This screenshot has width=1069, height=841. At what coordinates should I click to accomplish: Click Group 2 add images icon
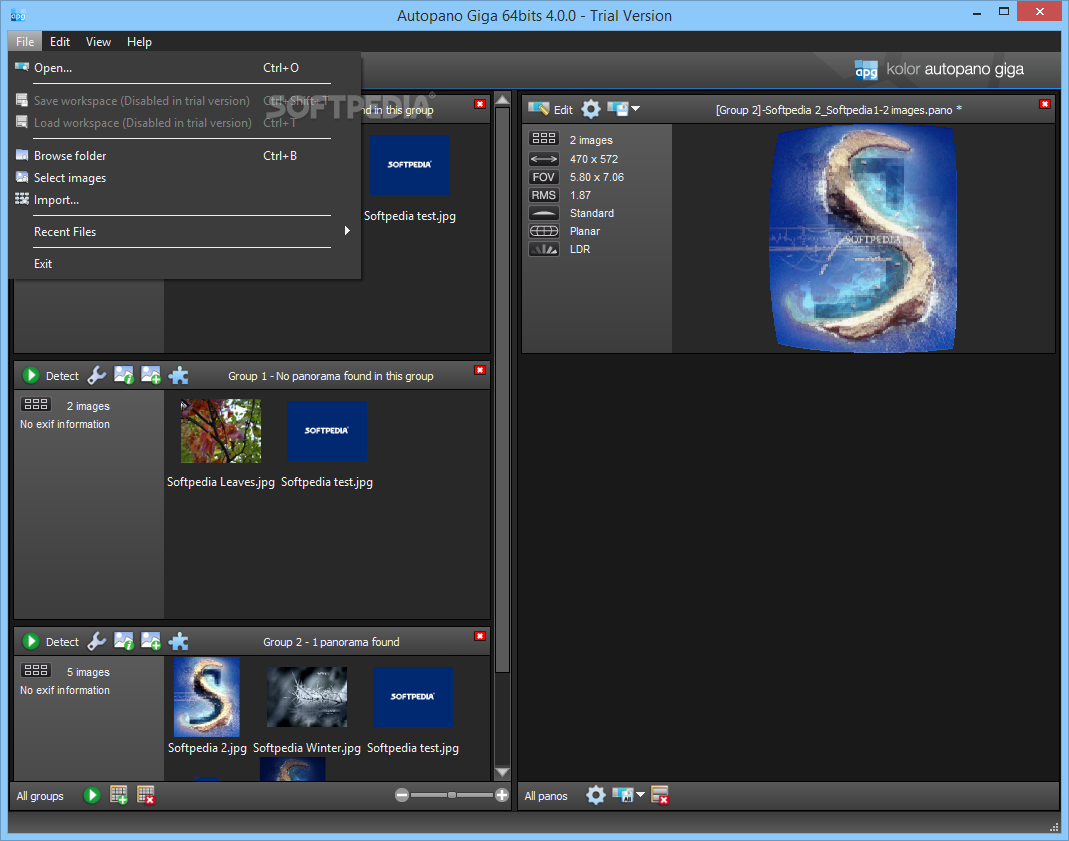point(151,641)
